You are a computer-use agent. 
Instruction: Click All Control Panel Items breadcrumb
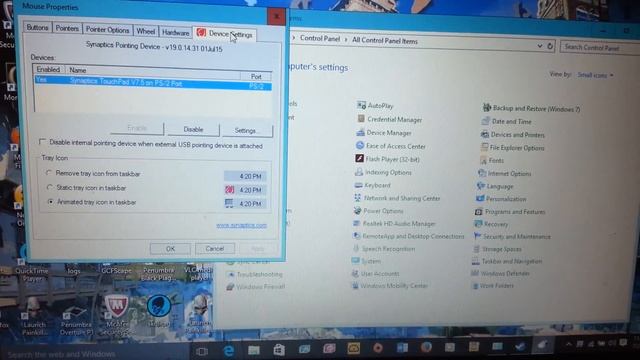point(384,40)
